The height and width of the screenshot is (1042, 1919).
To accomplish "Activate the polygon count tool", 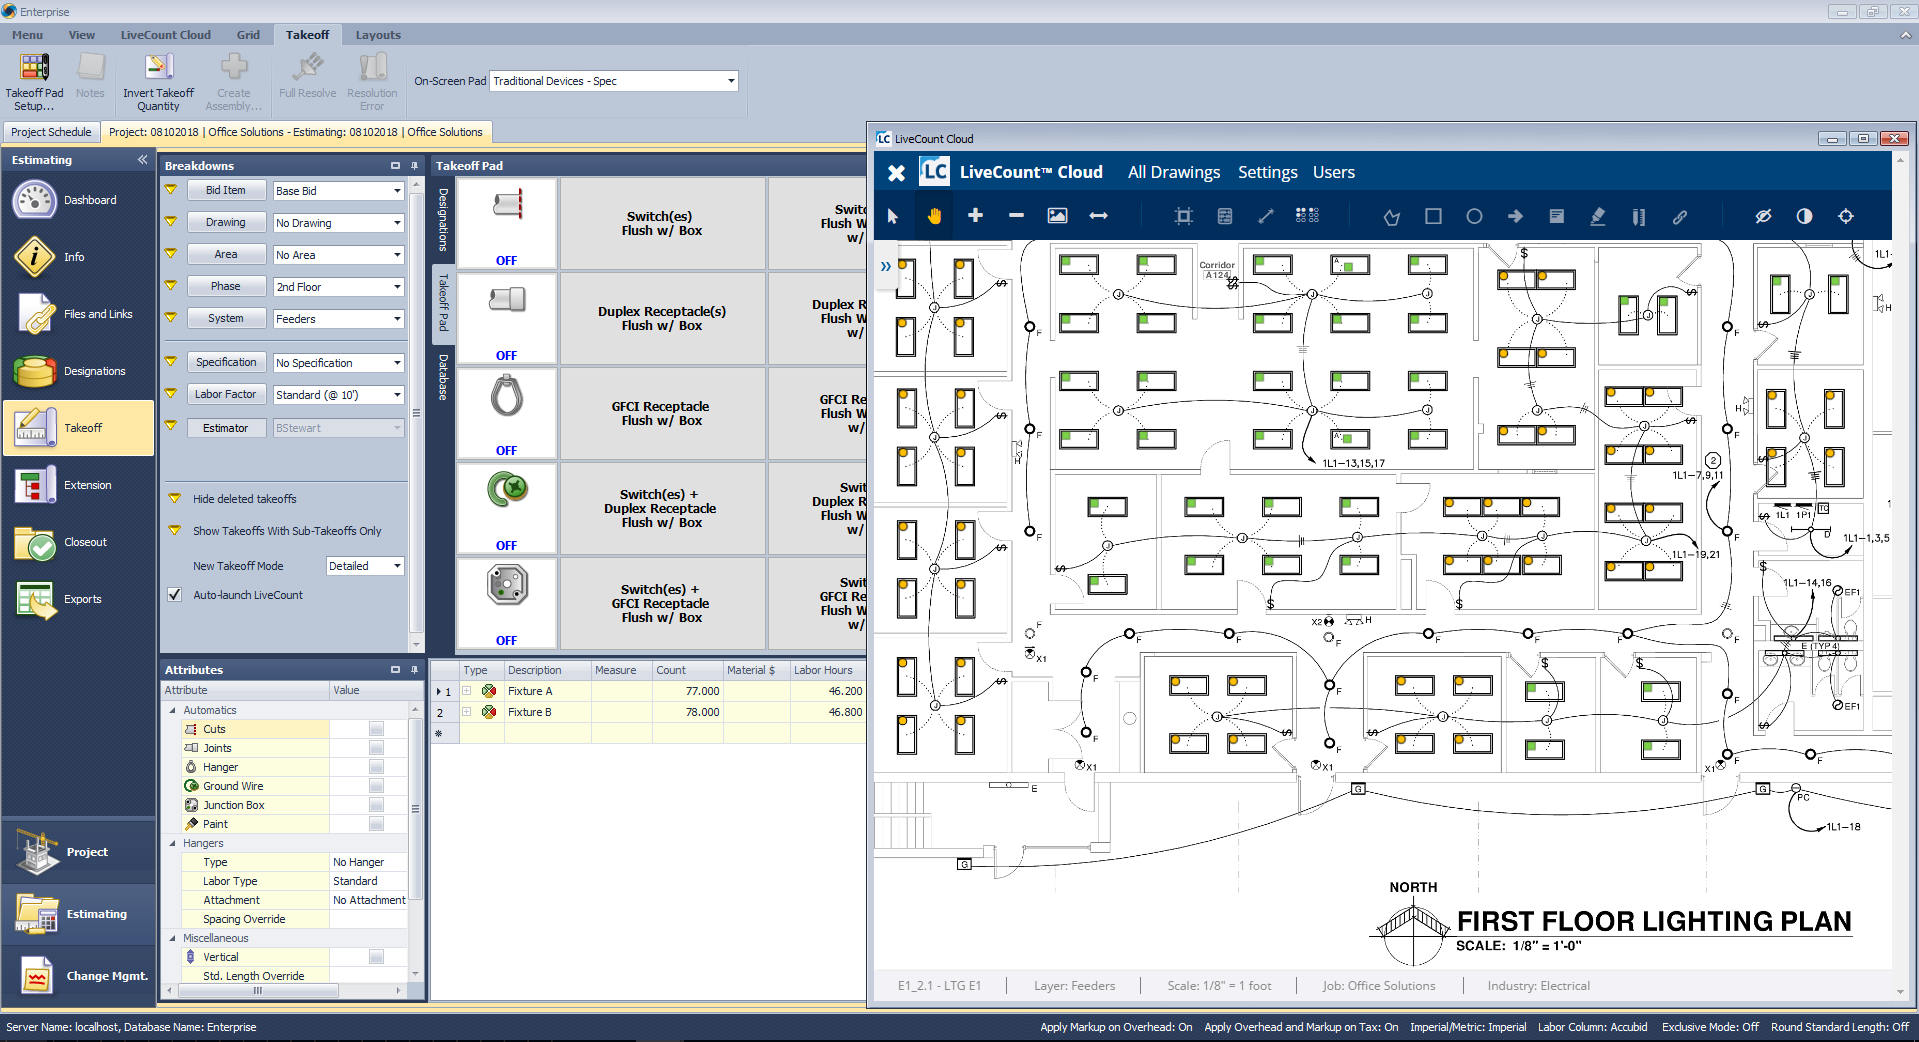I will 1391,216.
